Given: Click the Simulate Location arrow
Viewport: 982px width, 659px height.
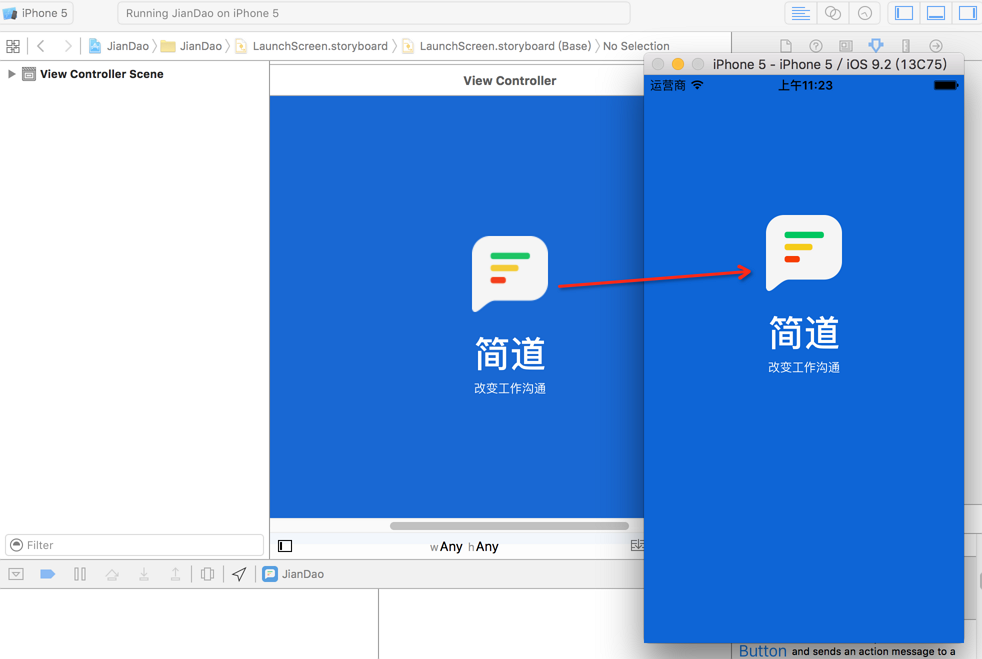Looking at the screenshot, I should tap(239, 574).
